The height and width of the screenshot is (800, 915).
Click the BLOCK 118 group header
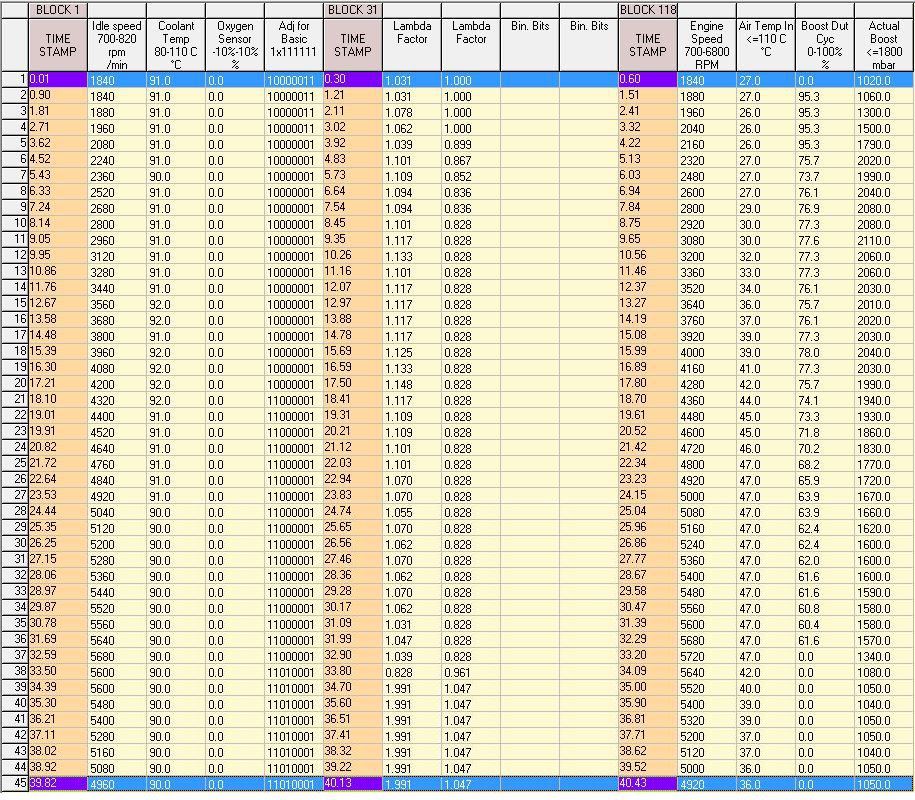tap(648, 9)
